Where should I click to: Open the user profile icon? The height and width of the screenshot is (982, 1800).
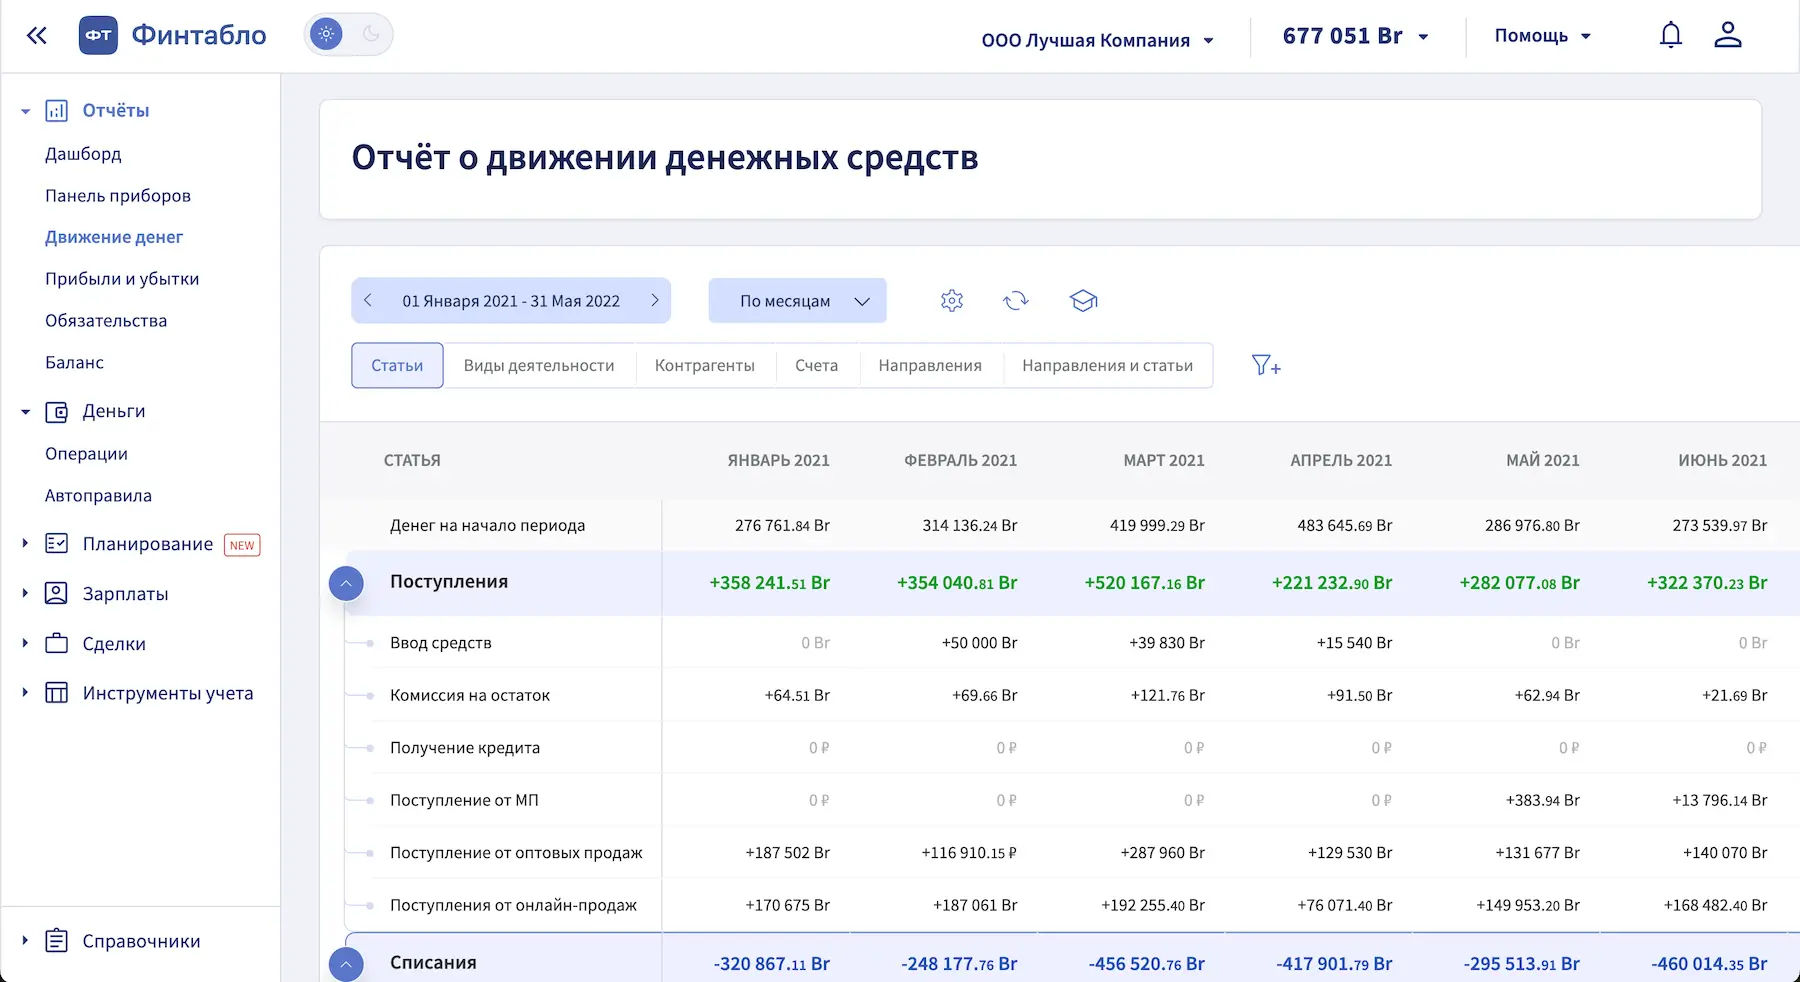1728,35
